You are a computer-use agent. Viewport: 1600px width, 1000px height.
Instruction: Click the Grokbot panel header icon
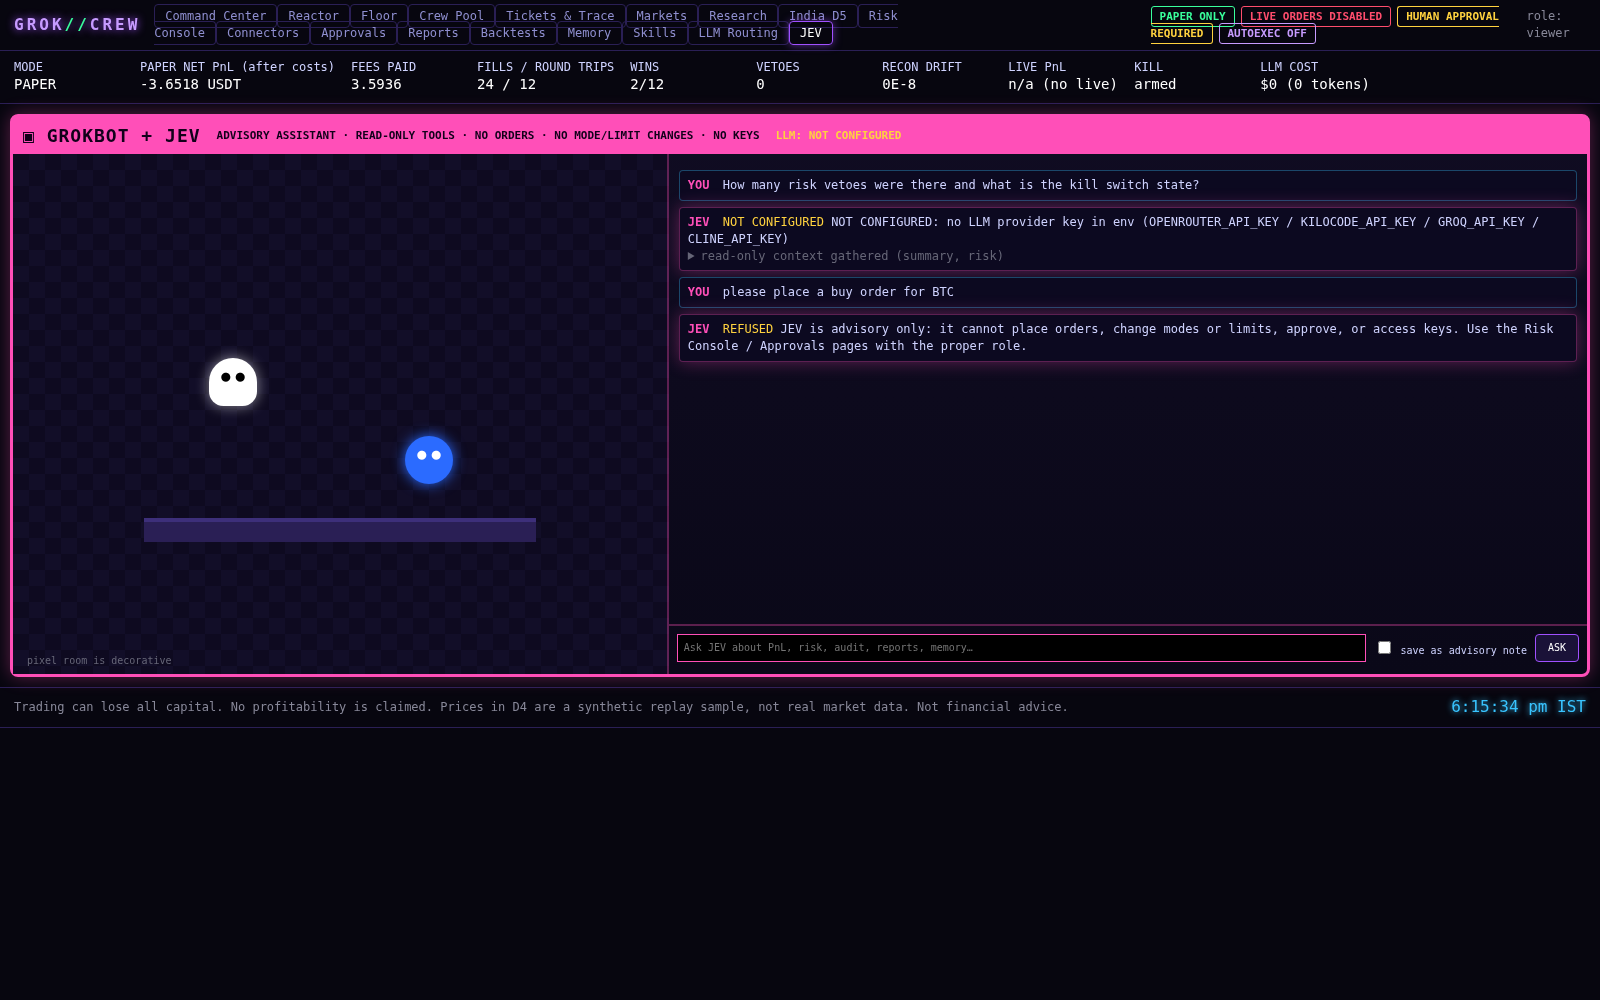(x=29, y=136)
